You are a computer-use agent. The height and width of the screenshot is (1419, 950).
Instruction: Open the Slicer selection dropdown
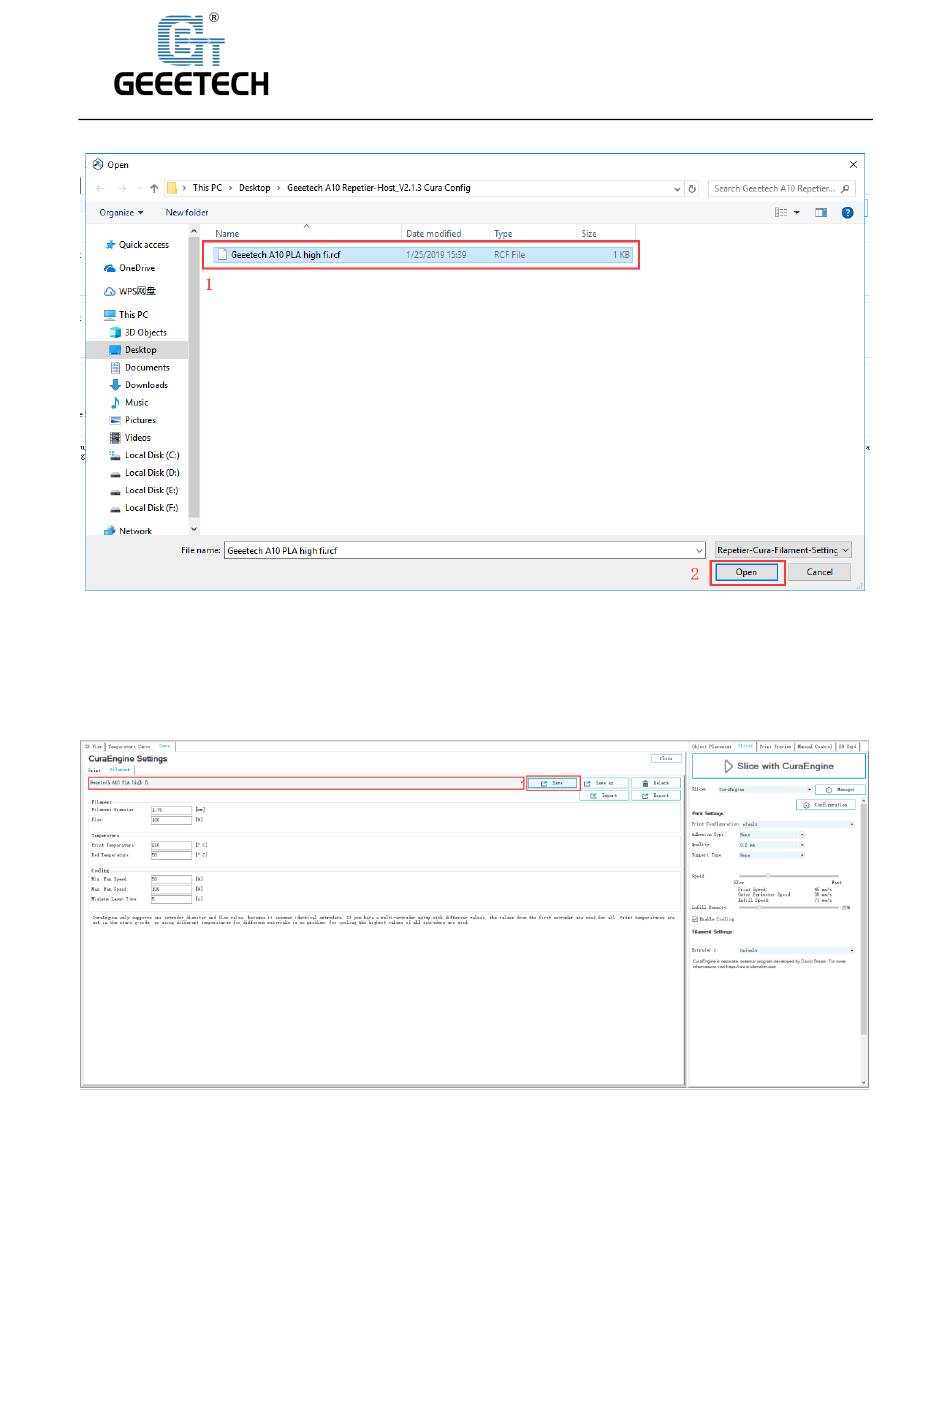coord(765,789)
